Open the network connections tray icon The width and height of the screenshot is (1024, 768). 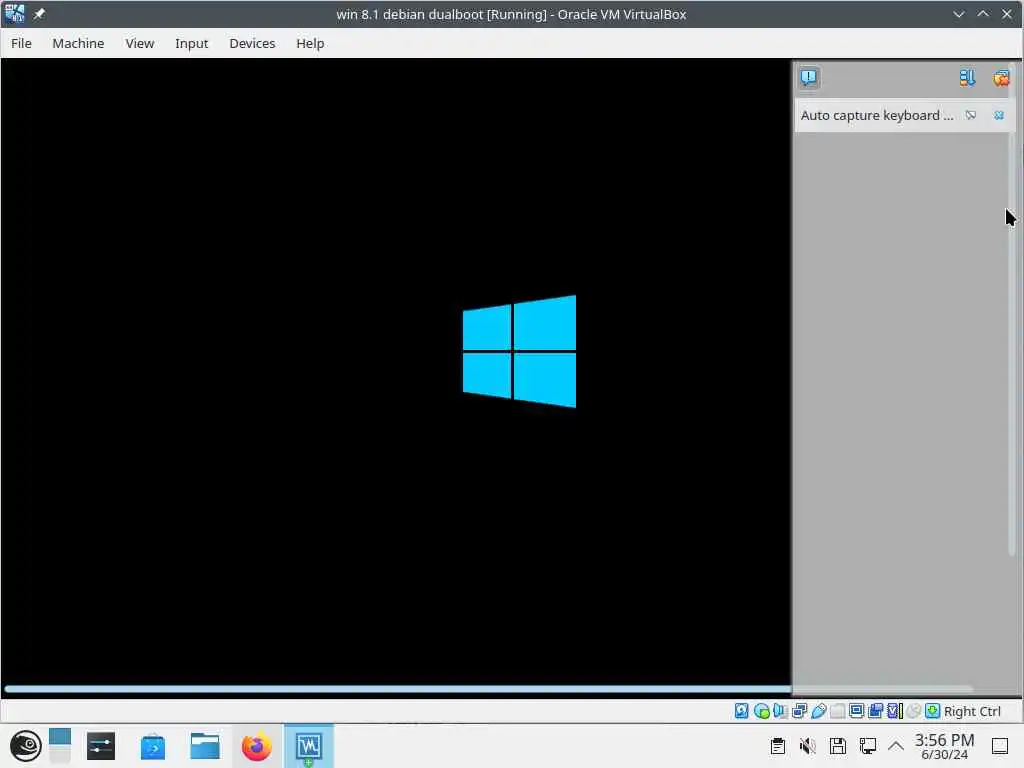(868, 746)
